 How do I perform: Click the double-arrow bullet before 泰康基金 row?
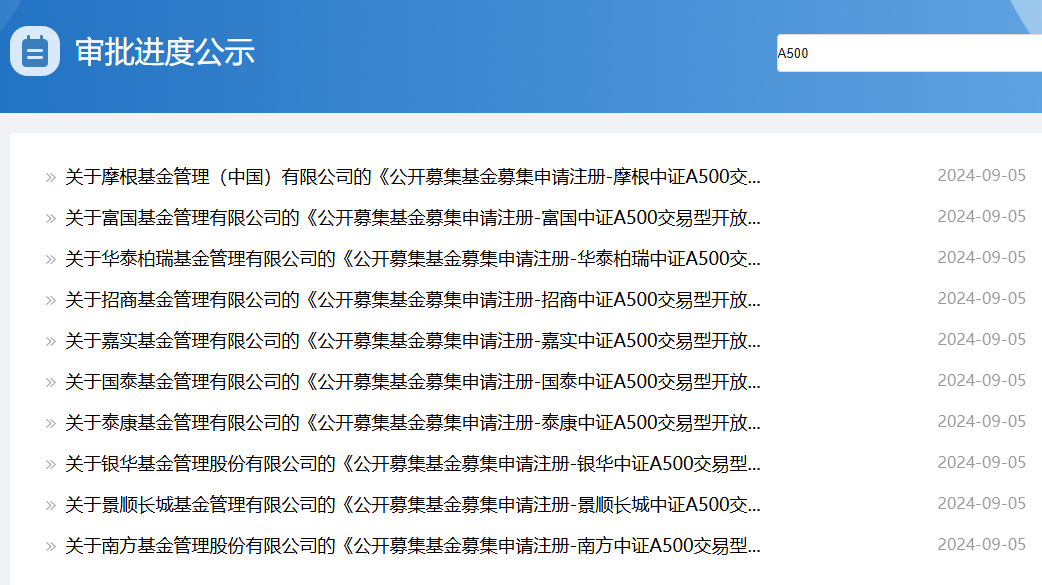51,423
